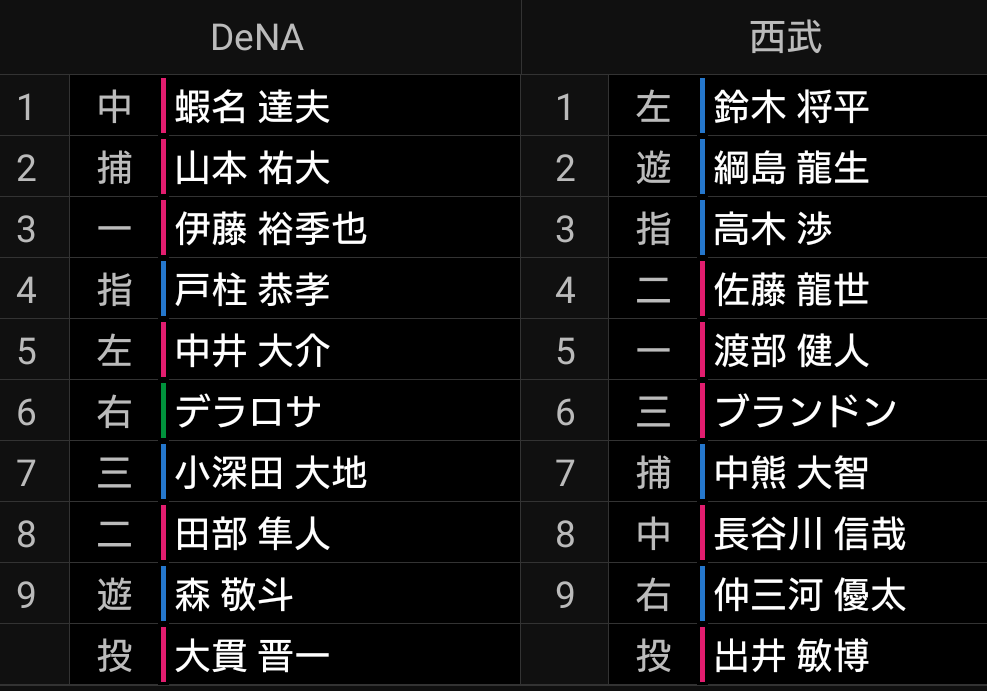Select the DeNA team header
The width and height of the screenshot is (987, 691).
pyautogui.click(x=257, y=38)
